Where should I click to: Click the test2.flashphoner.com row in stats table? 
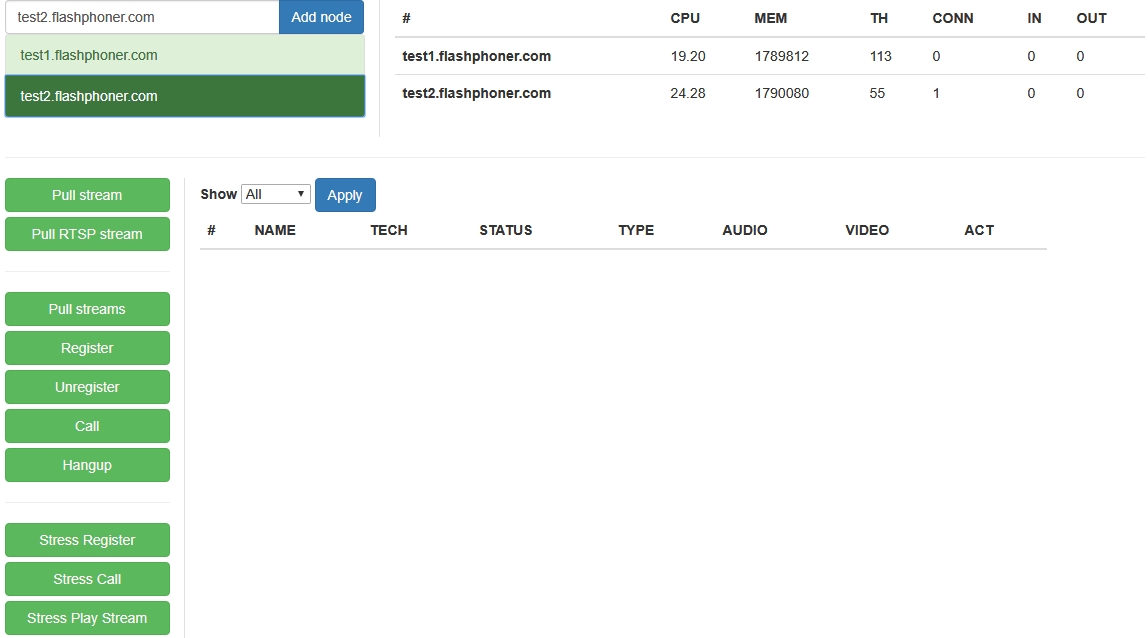point(476,93)
